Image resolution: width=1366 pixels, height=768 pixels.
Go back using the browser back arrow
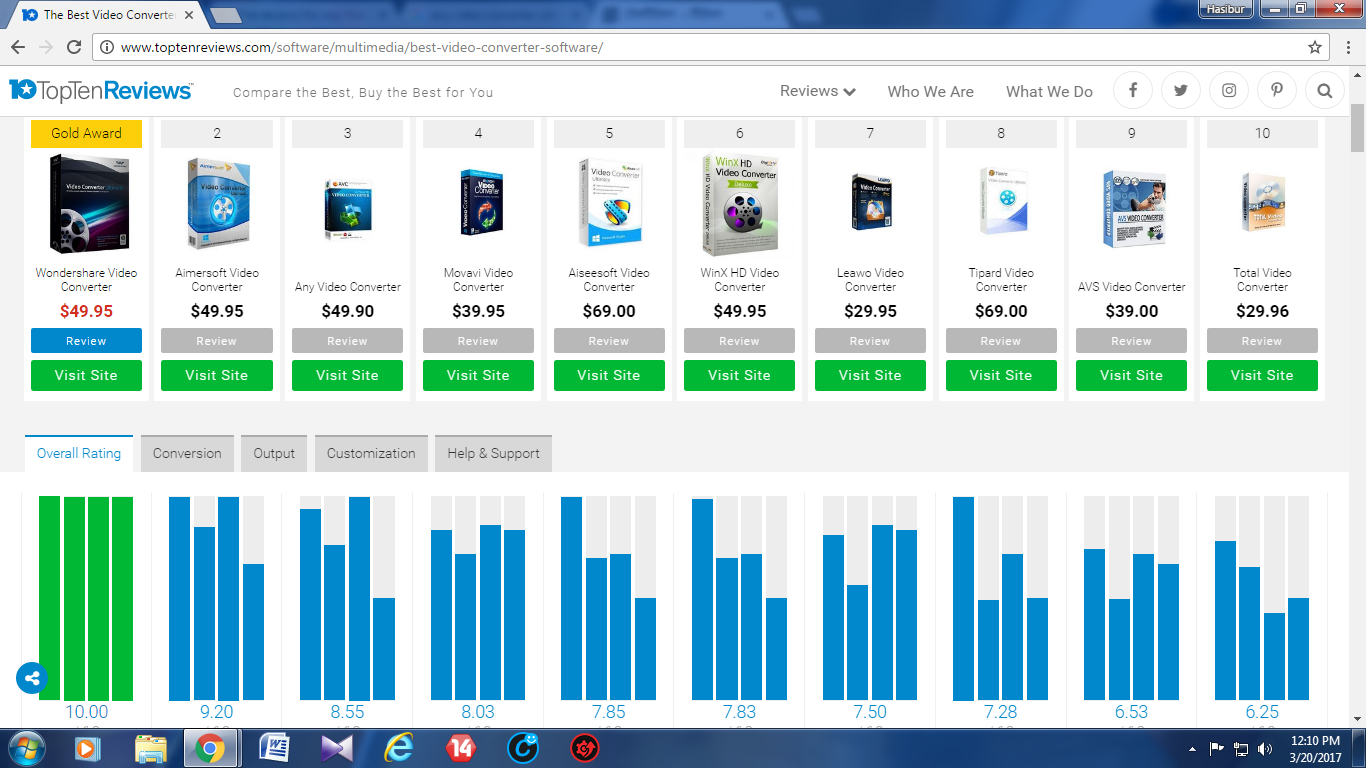coord(18,47)
